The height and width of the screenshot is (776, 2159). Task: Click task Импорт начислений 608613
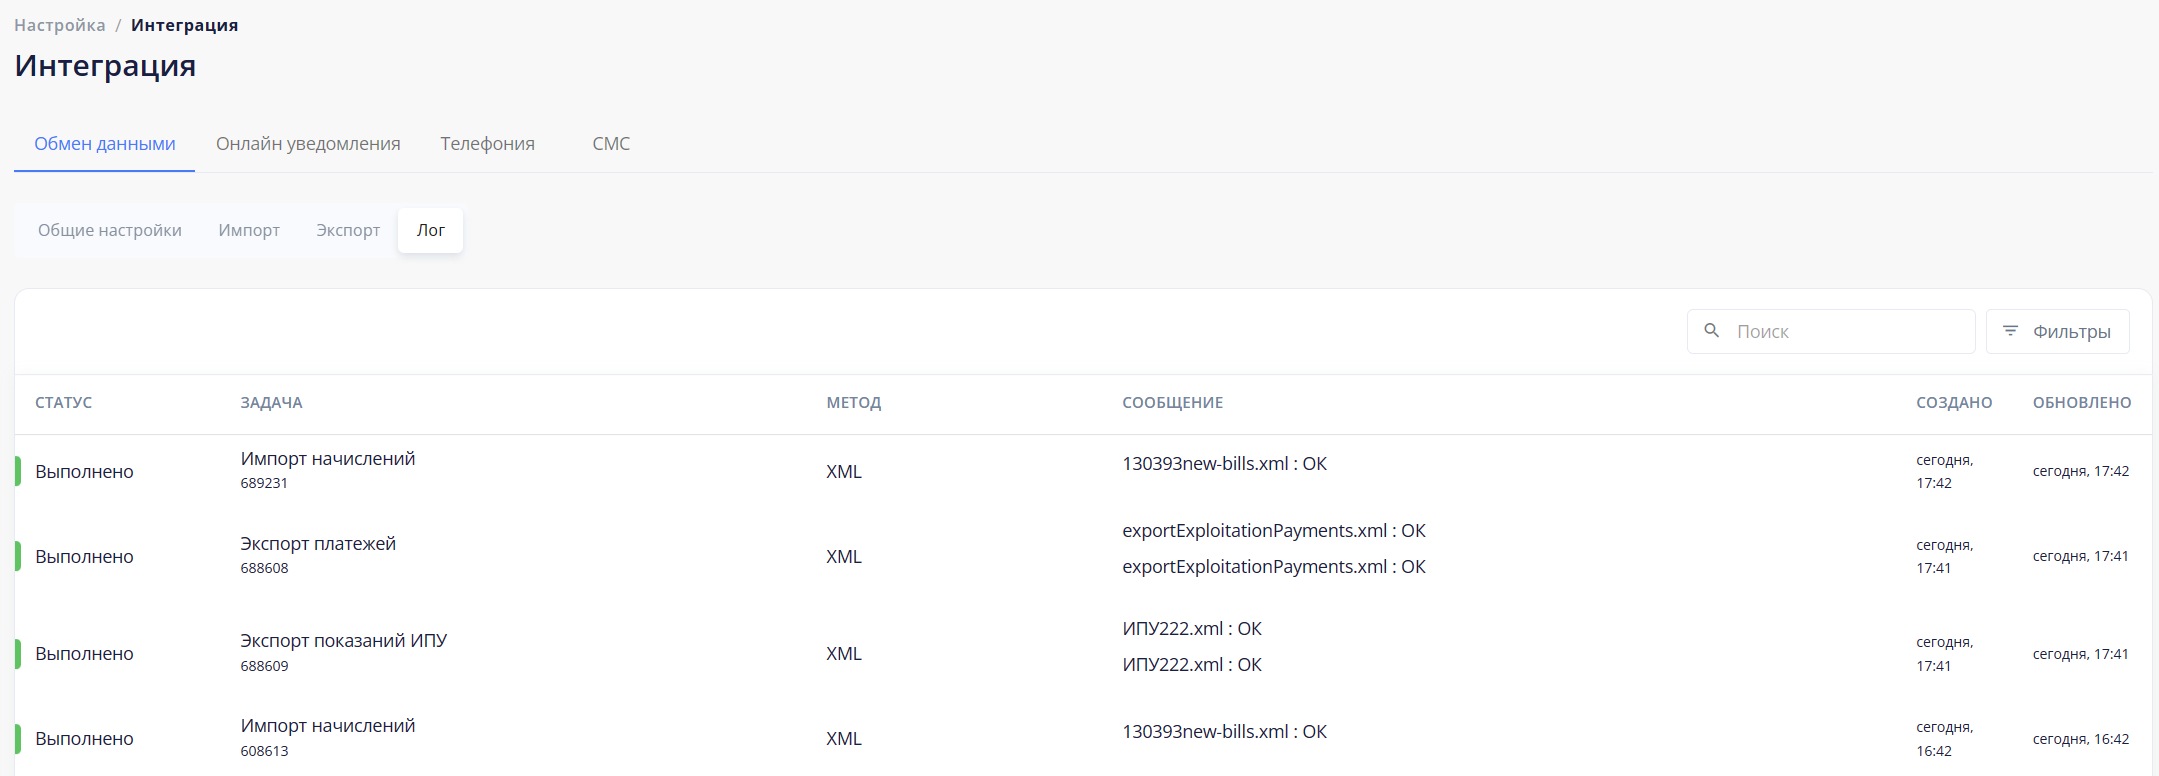coord(327,737)
